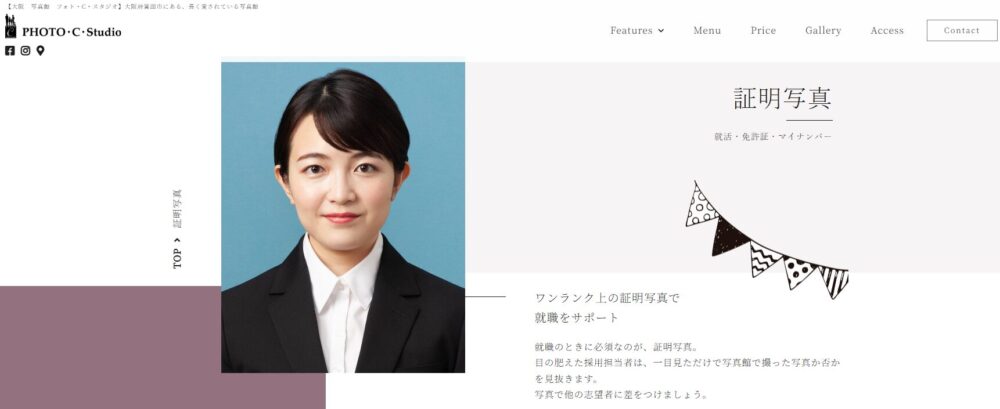Viewport: 1000px width, 409px height.
Task: Click the mauve color block at bottom left
Action: (x=163, y=347)
